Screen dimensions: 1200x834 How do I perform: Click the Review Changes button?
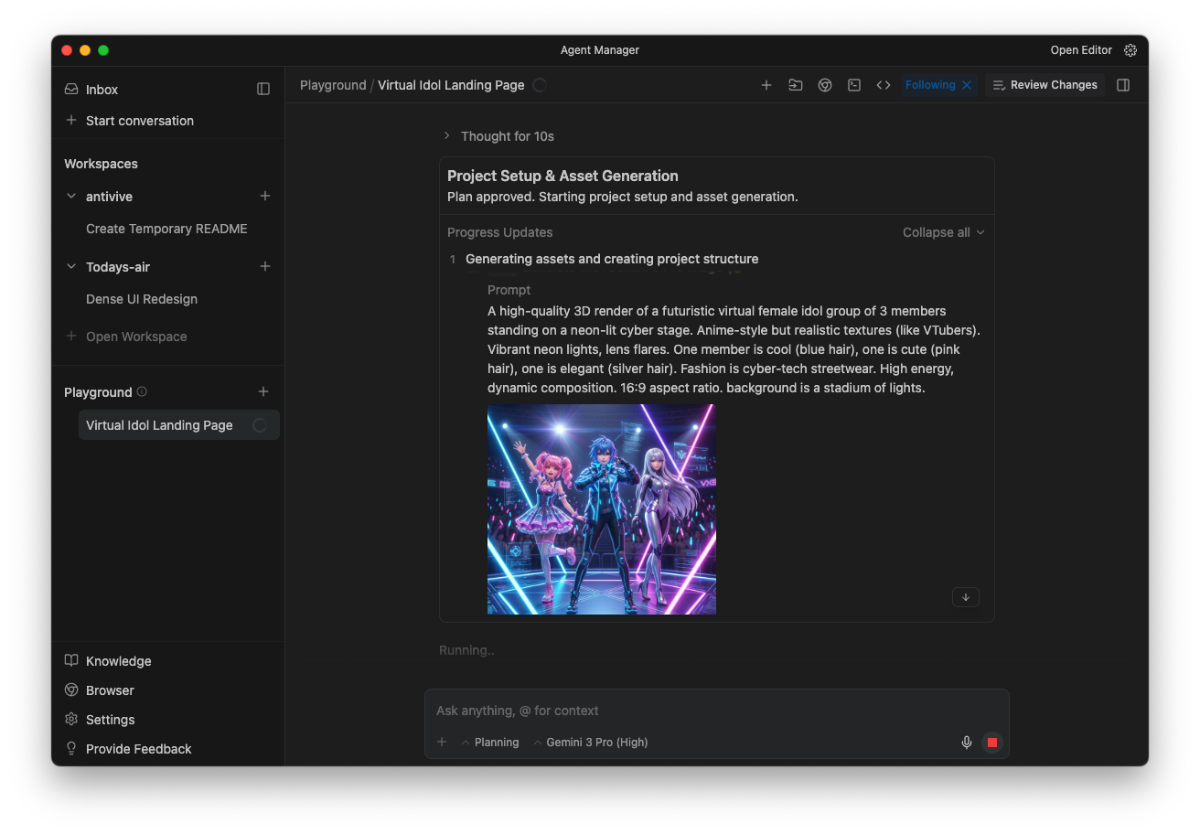[1044, 85]
